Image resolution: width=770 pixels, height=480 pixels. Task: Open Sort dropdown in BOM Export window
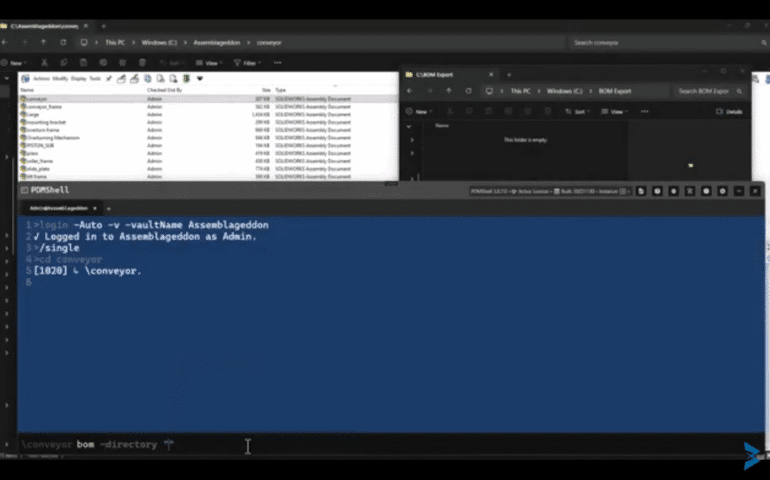[578, 112]
